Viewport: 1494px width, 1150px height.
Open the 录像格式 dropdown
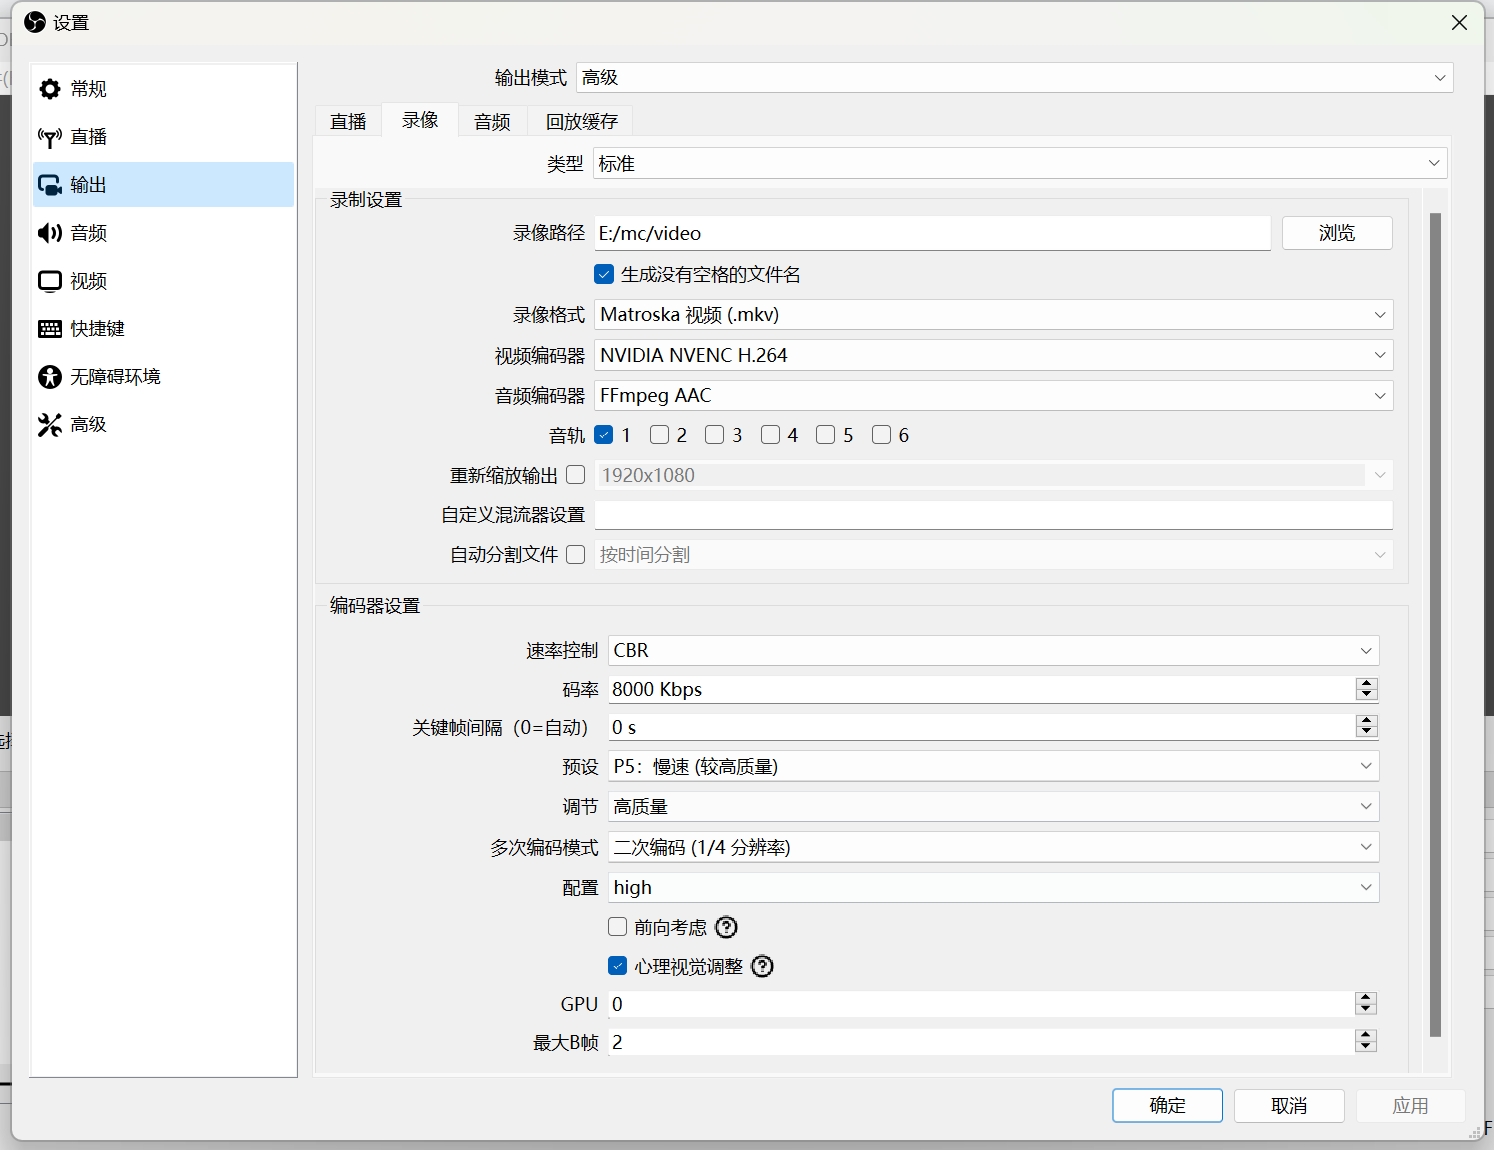[993, 315]
